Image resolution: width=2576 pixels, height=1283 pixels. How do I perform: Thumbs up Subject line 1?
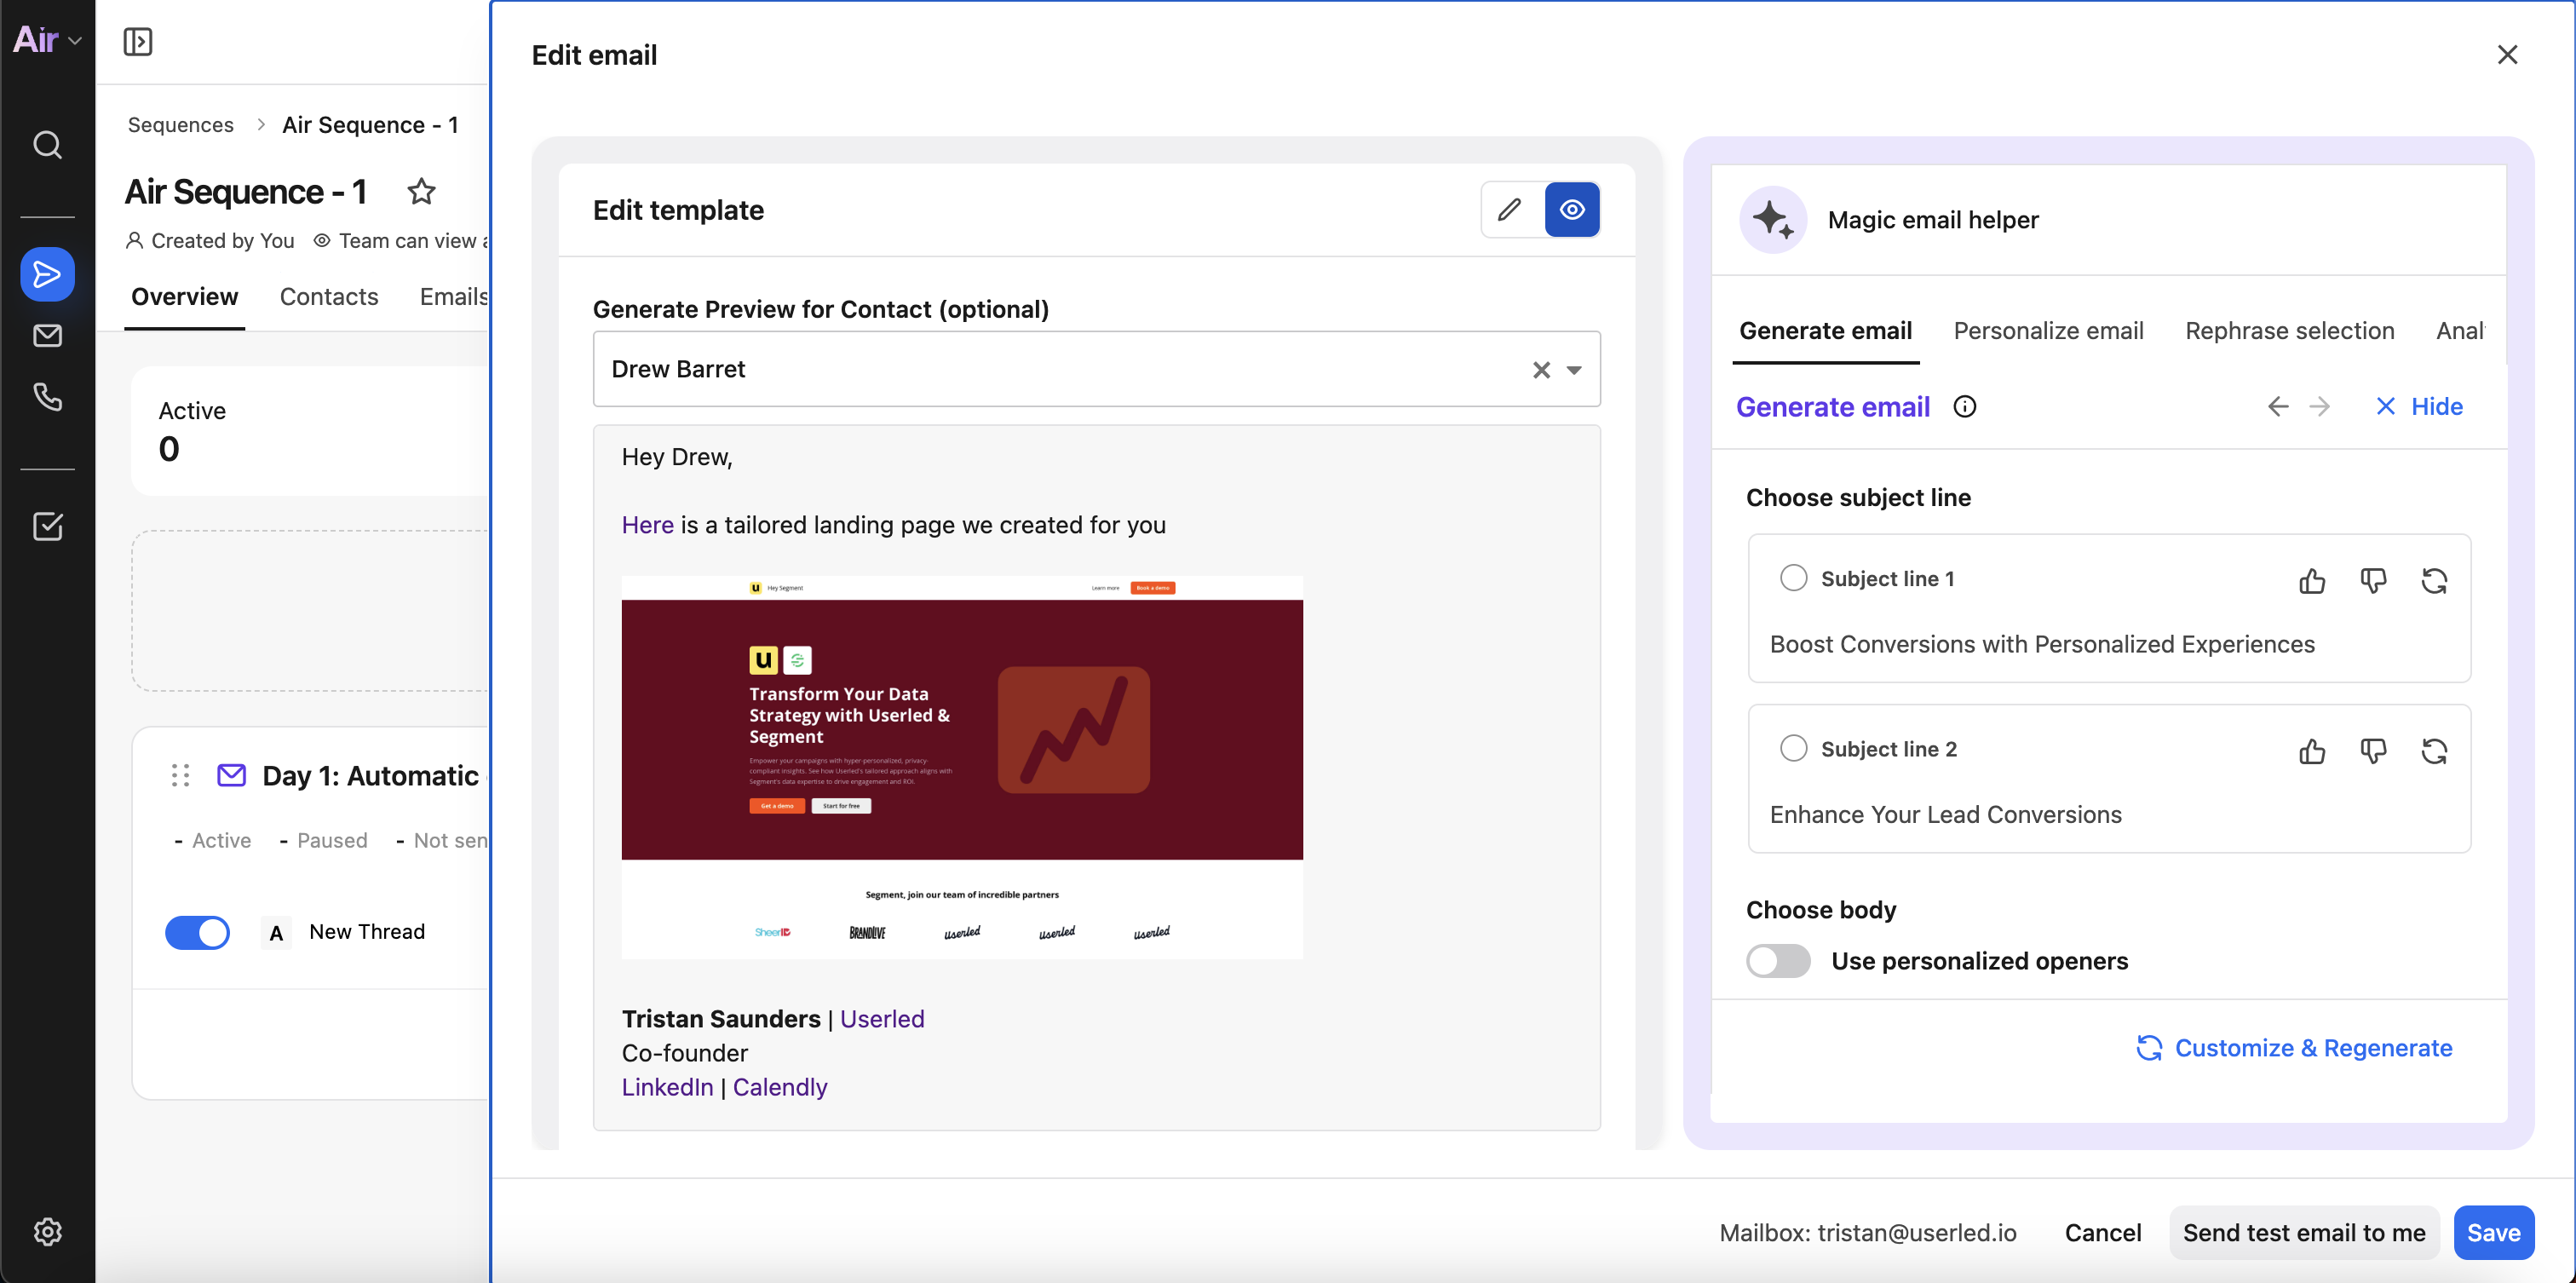click(x=2312, y=580)
